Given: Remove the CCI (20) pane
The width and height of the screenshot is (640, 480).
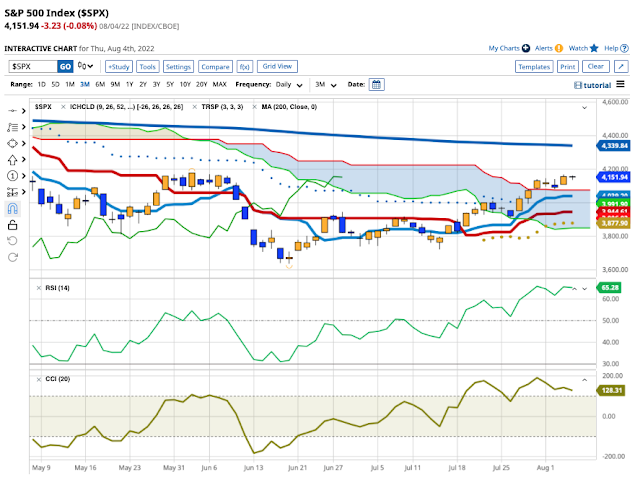Looking at the screenshot, I should tap(39, 380).
